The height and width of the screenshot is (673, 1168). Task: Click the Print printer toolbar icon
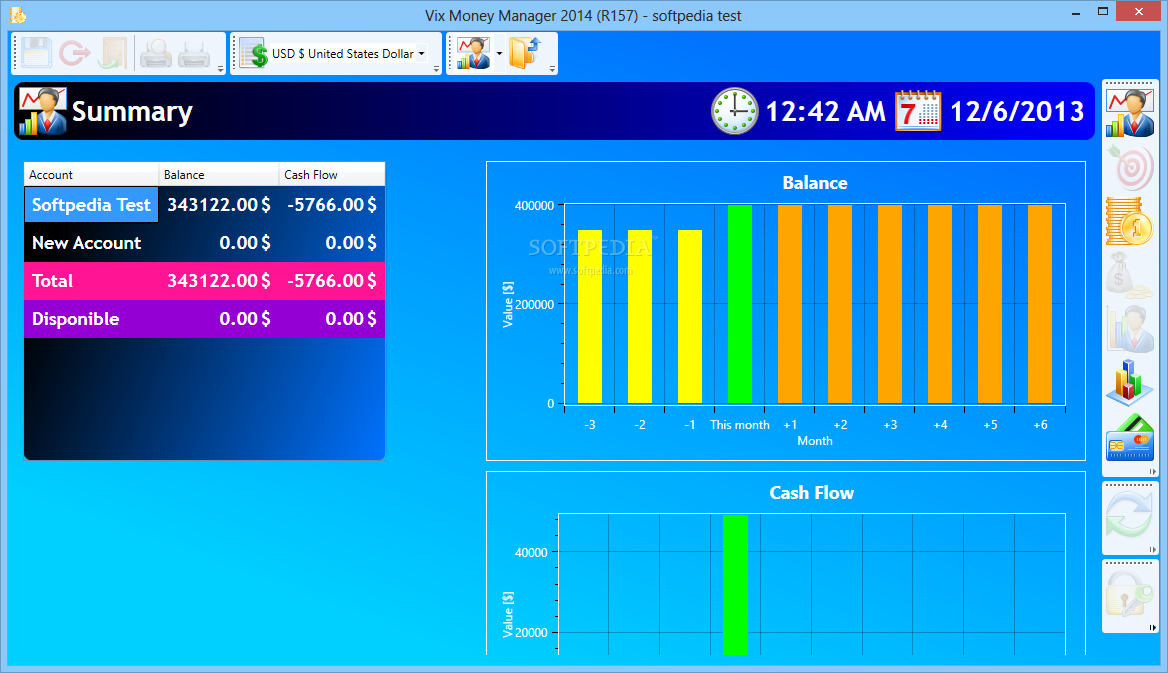tap(194, 53)
